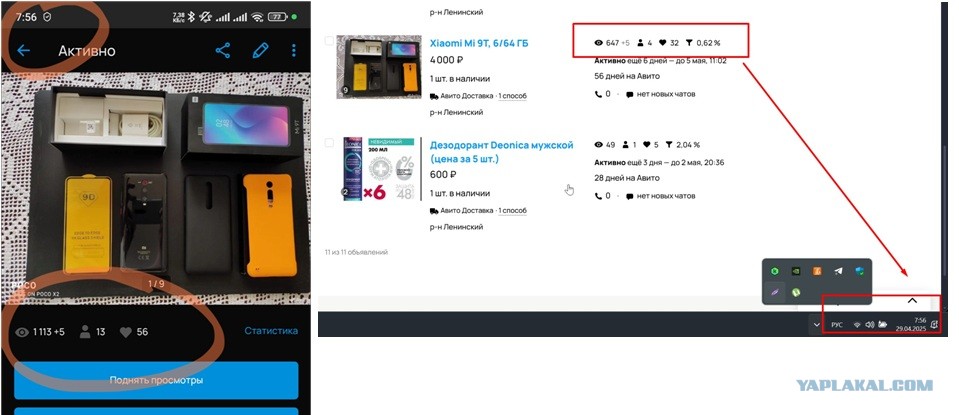The image size is (959, 415).
Task: Open the Wi-Fi network icon in taskbar
Action: pyautogui.click(x=857, y=325)
